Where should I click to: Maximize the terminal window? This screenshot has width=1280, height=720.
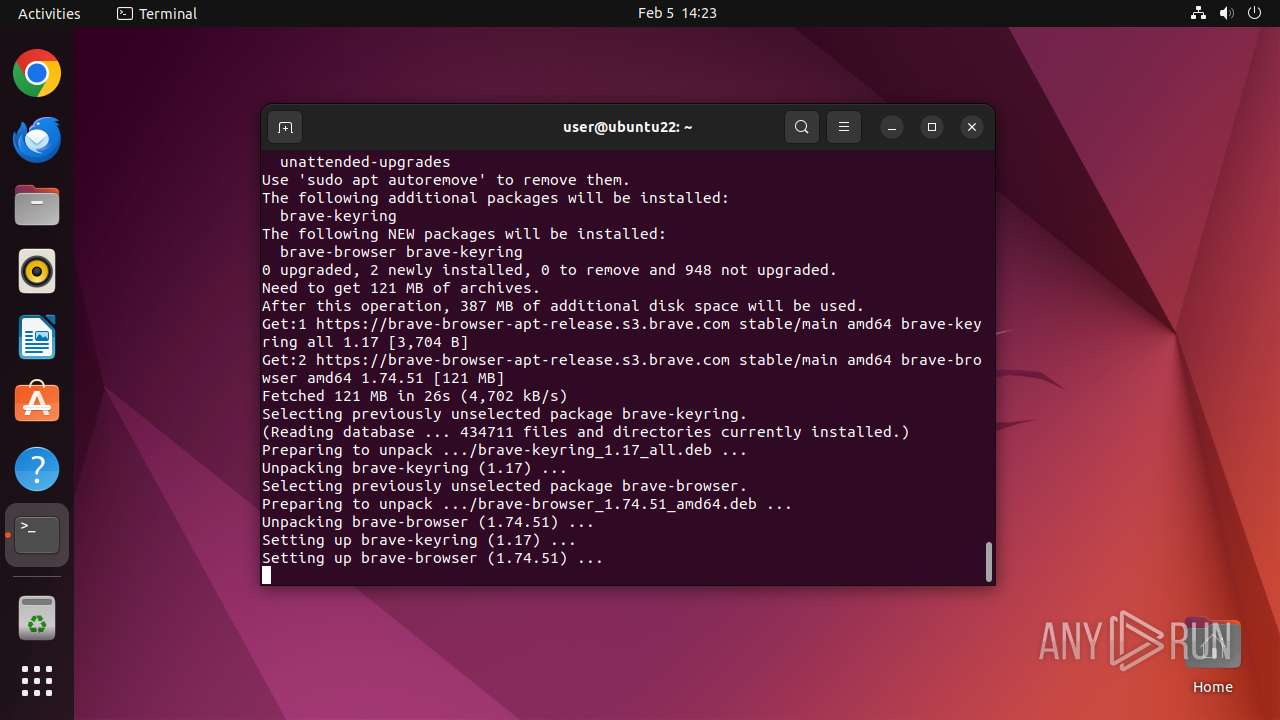click(x=932, y=127)
